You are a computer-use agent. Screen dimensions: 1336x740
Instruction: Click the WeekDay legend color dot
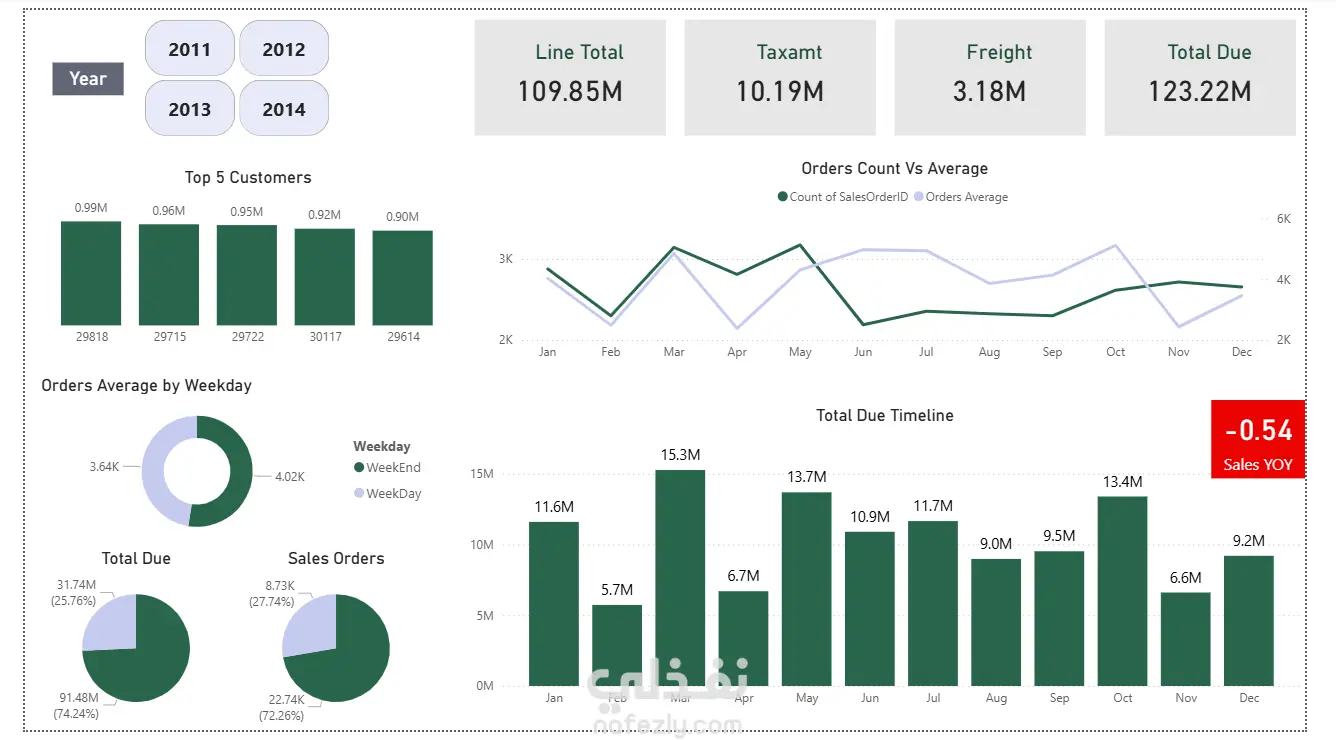359,494
